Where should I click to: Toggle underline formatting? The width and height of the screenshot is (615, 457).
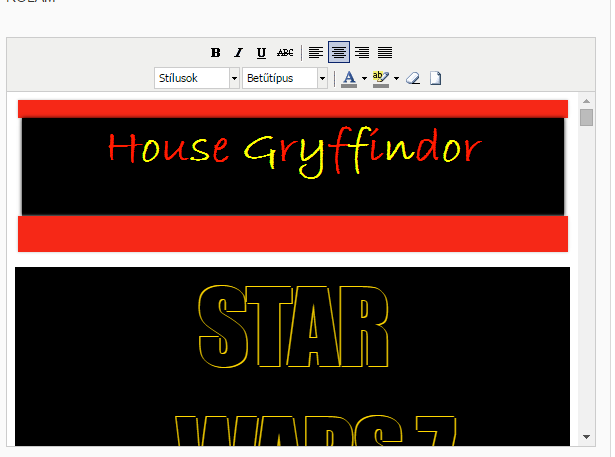pos(261,53)
